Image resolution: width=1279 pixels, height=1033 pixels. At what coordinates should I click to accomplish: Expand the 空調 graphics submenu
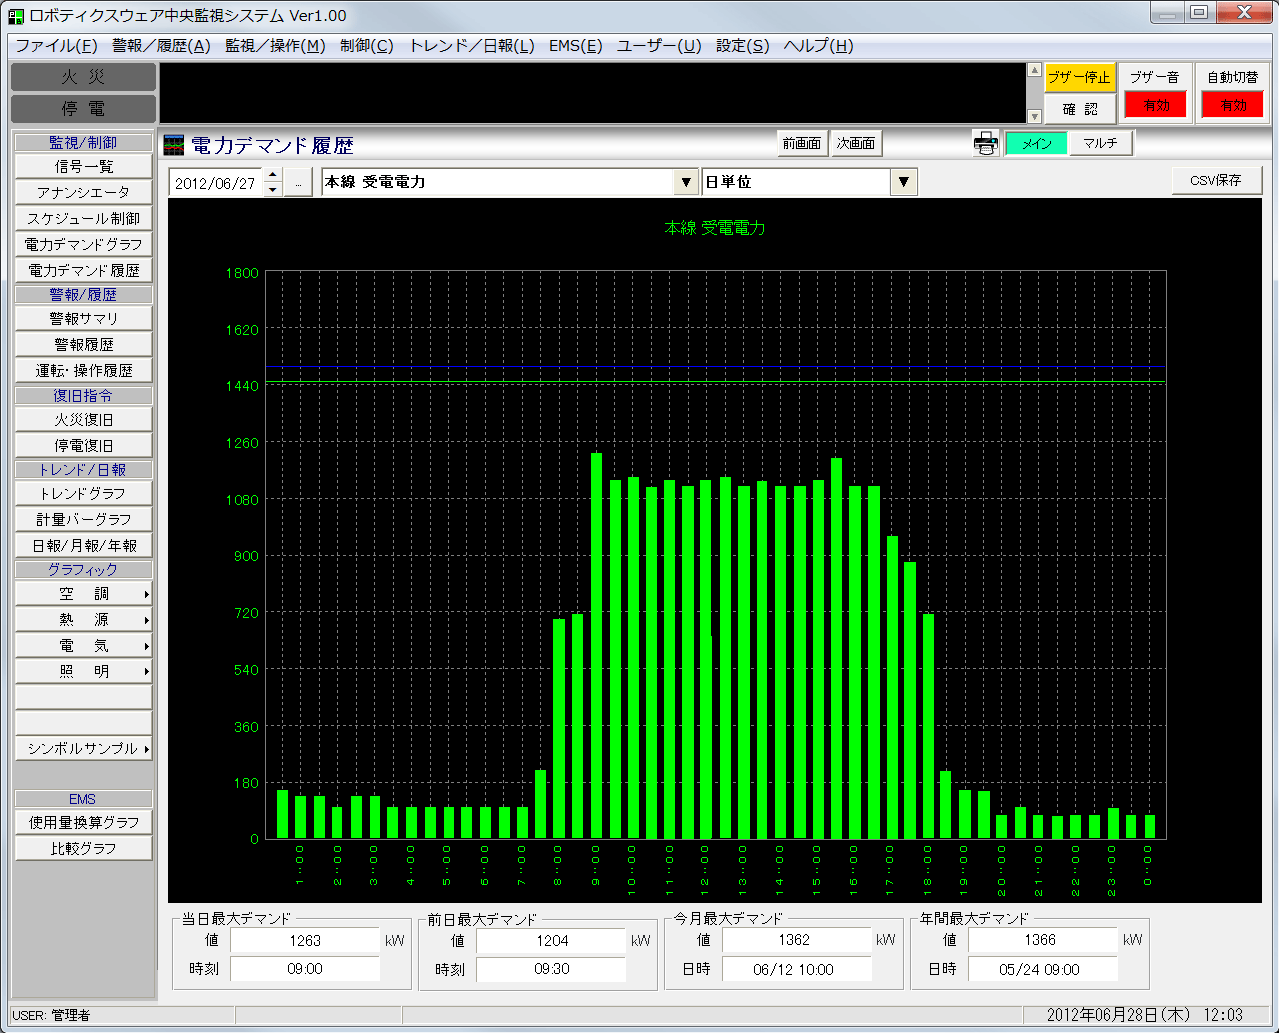tap(84, 594)
